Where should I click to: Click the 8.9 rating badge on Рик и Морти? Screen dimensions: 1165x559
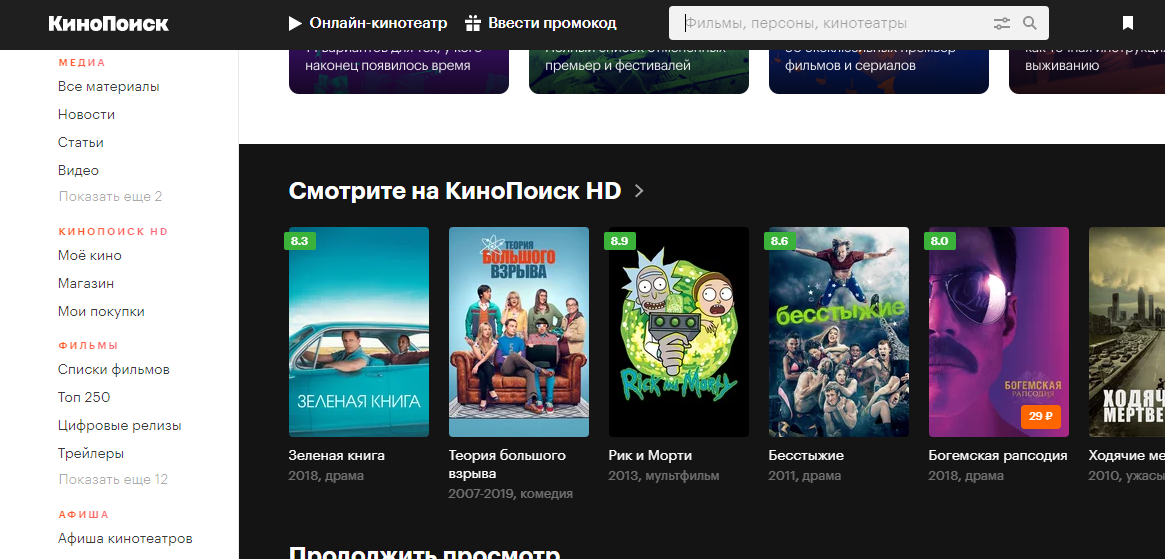620,241
